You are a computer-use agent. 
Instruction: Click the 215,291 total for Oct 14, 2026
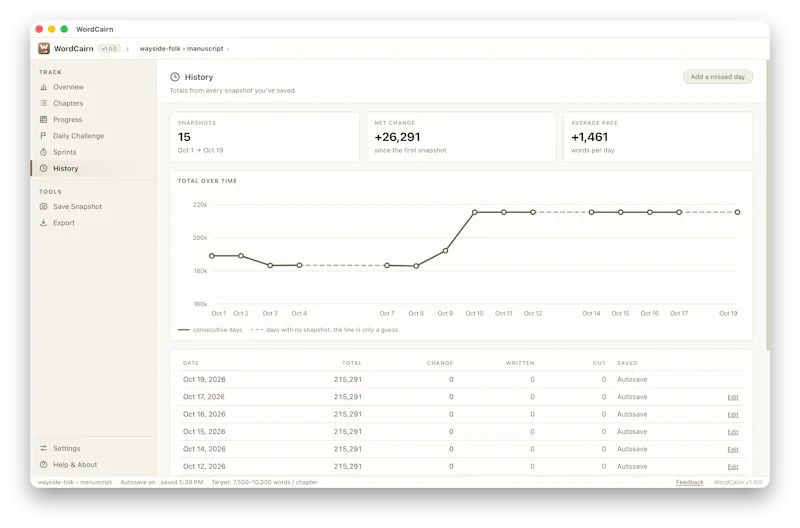click(348, 449)
